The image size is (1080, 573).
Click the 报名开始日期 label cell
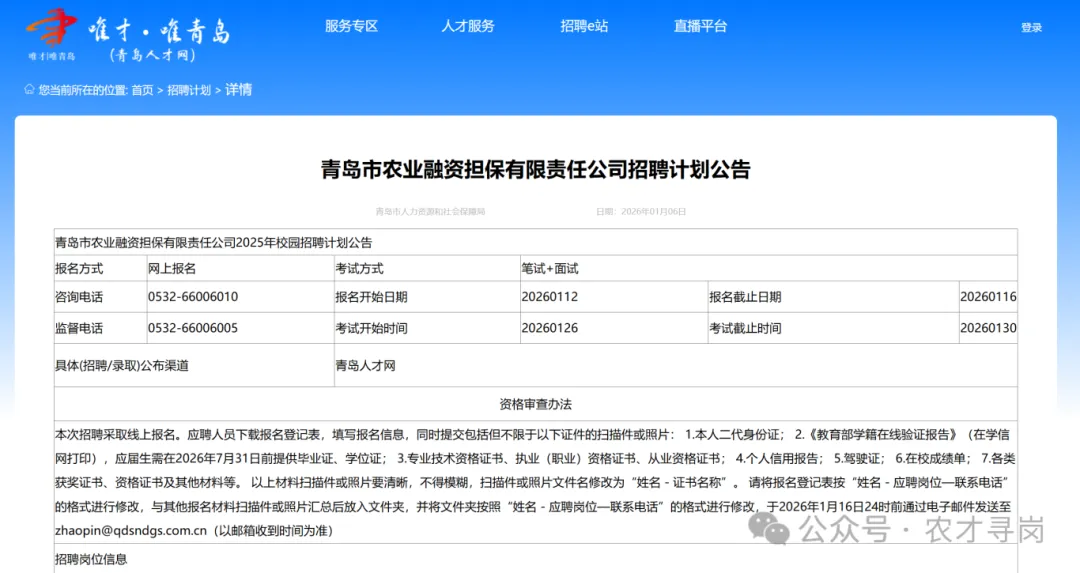pos(427,297)
